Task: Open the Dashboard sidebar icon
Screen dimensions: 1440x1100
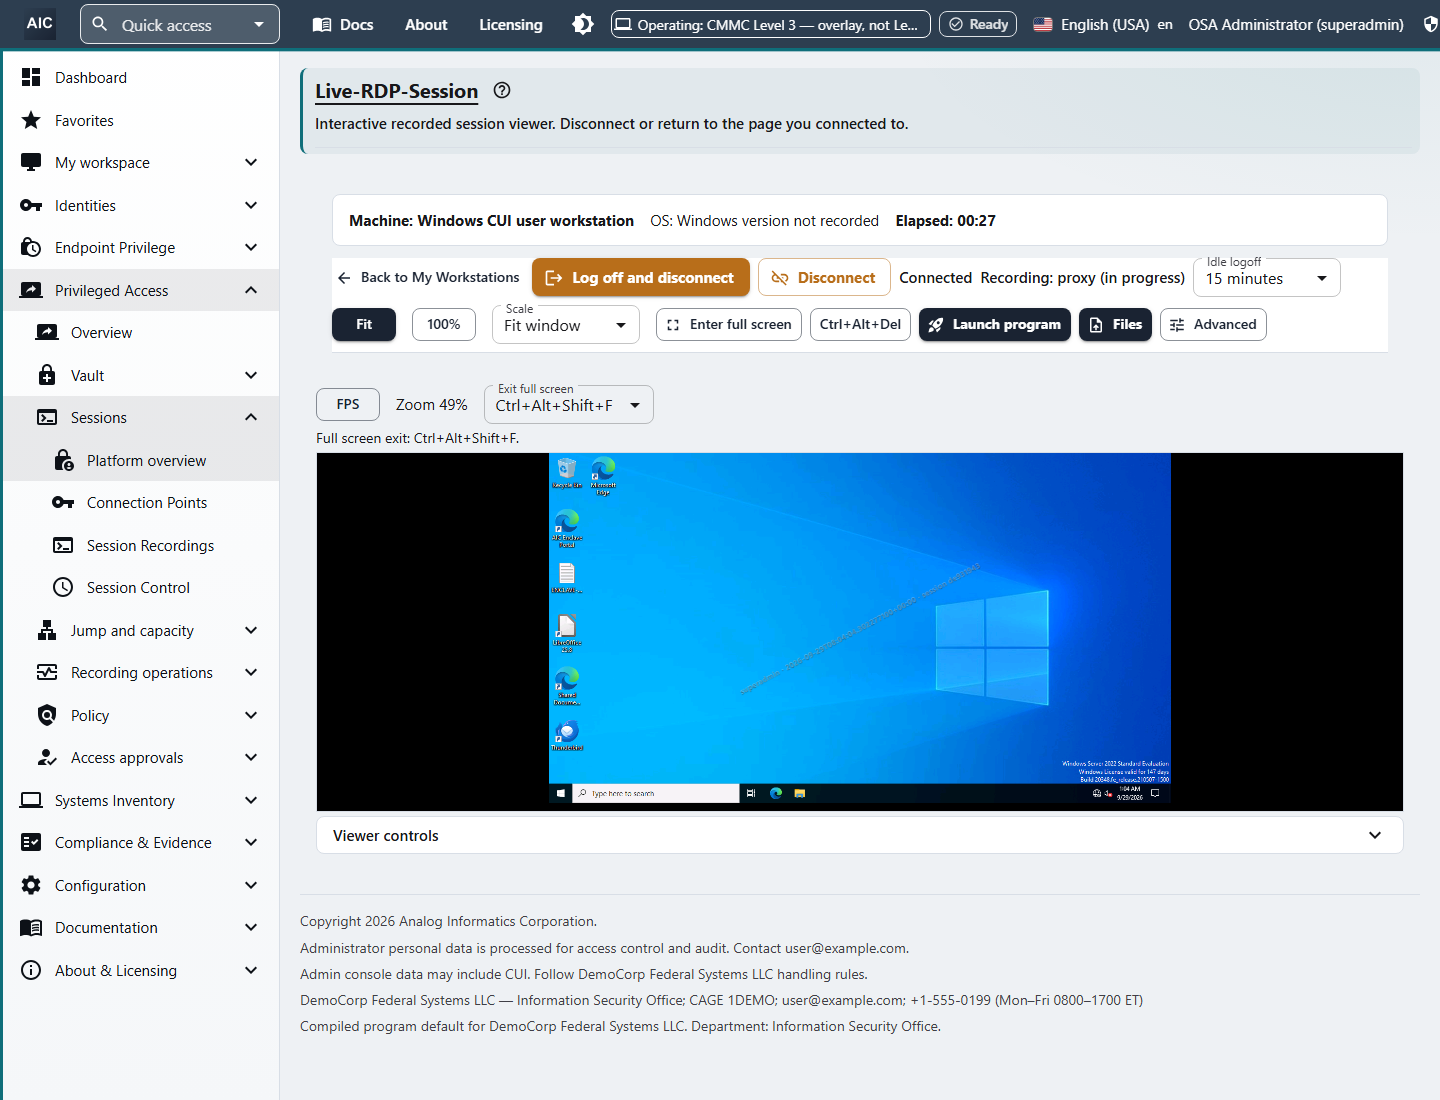Action: click(x=31, y=77)
